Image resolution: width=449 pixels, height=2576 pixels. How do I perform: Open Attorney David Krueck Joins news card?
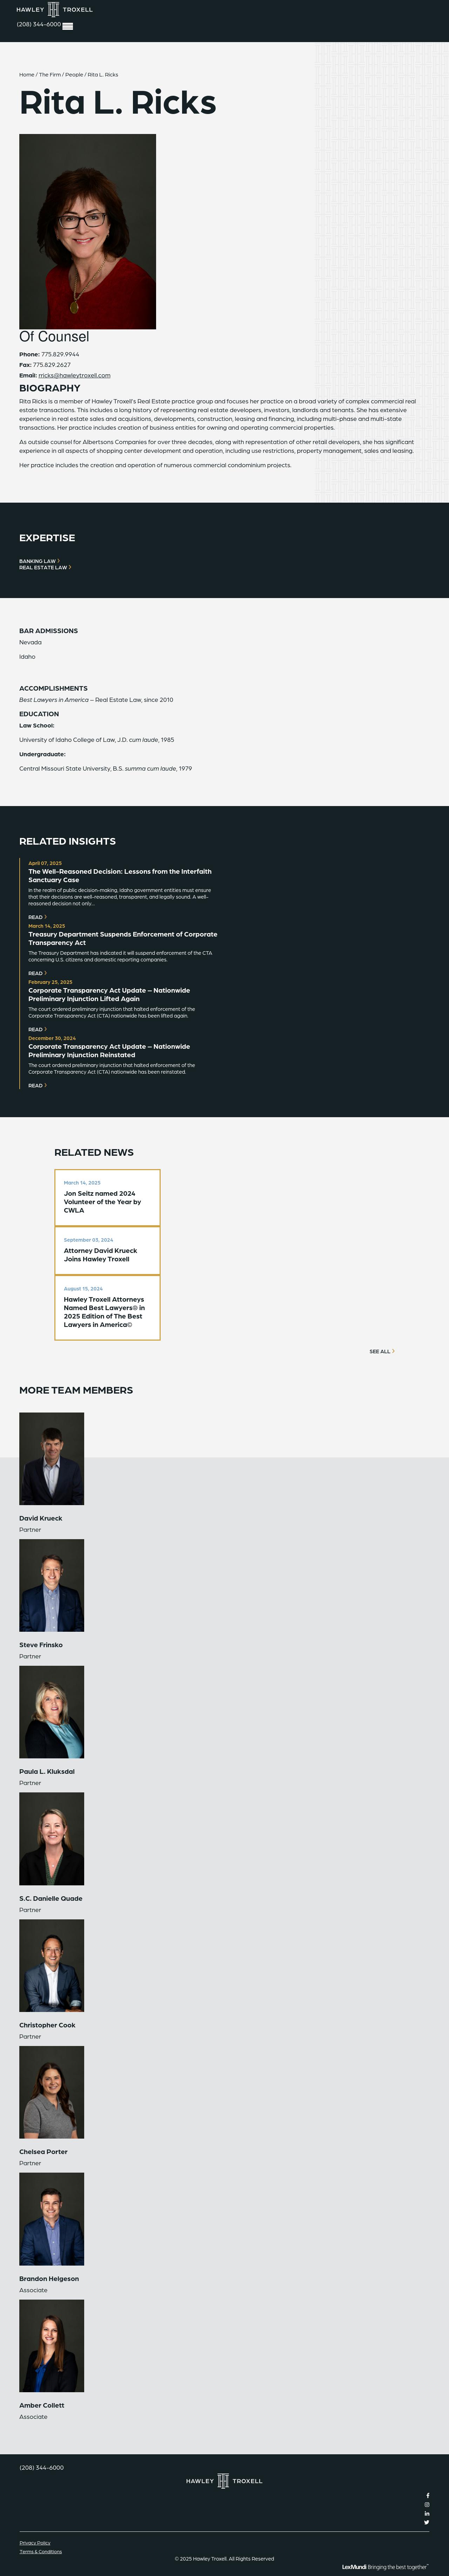click(x=107, y=1251)
